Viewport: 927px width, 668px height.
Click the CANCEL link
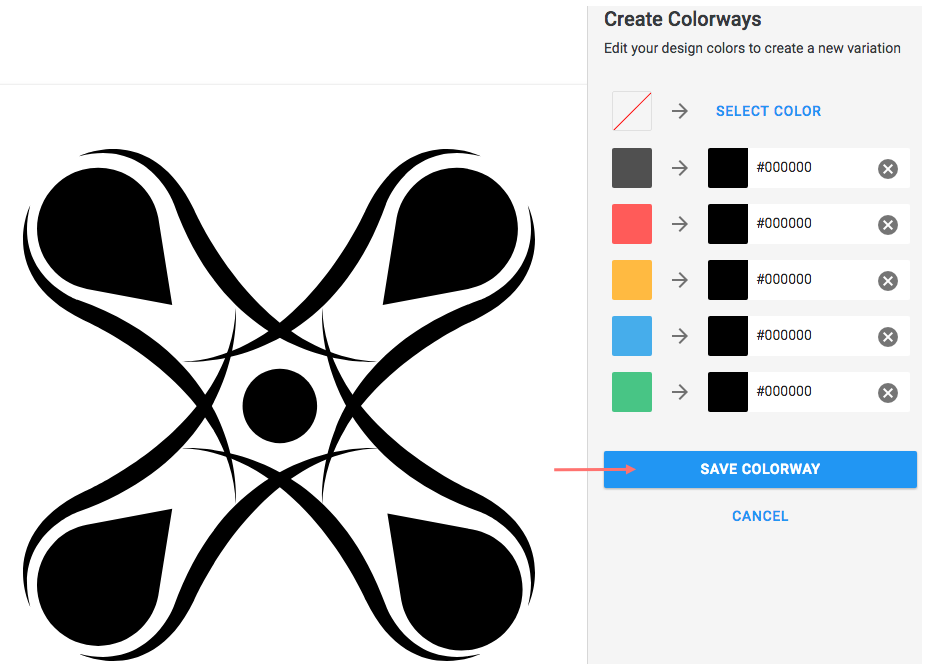(760, 516)
